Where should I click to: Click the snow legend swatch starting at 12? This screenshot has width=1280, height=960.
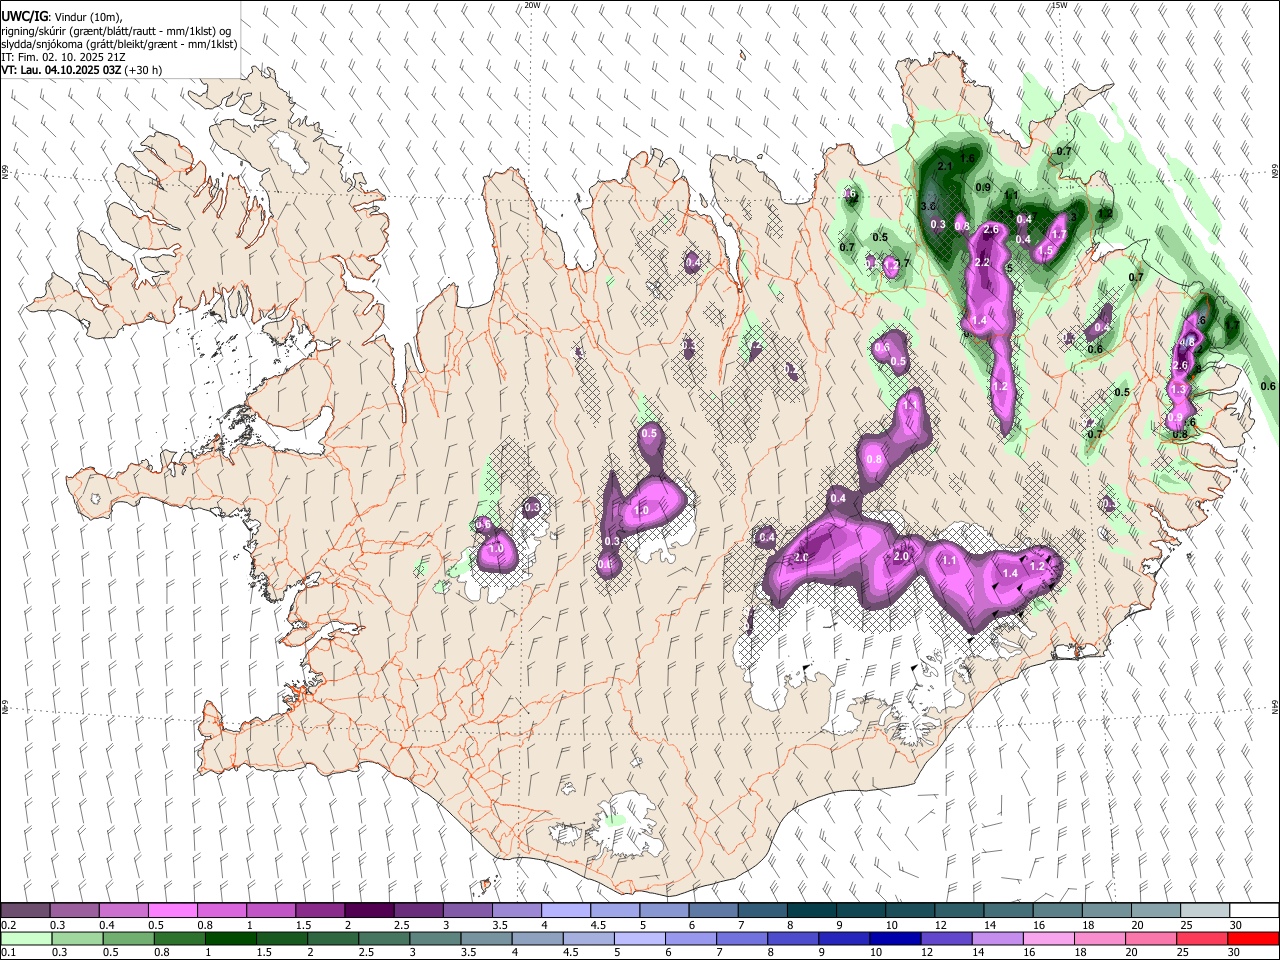[x=958, y=911]
